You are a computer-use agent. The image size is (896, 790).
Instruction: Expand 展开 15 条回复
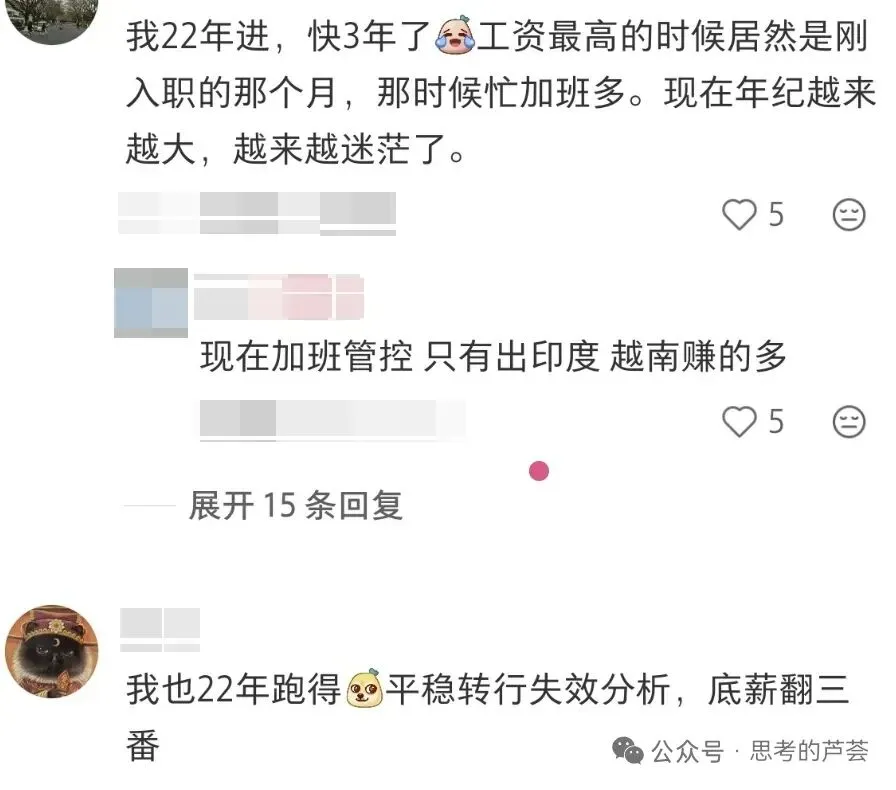[295, 506]
